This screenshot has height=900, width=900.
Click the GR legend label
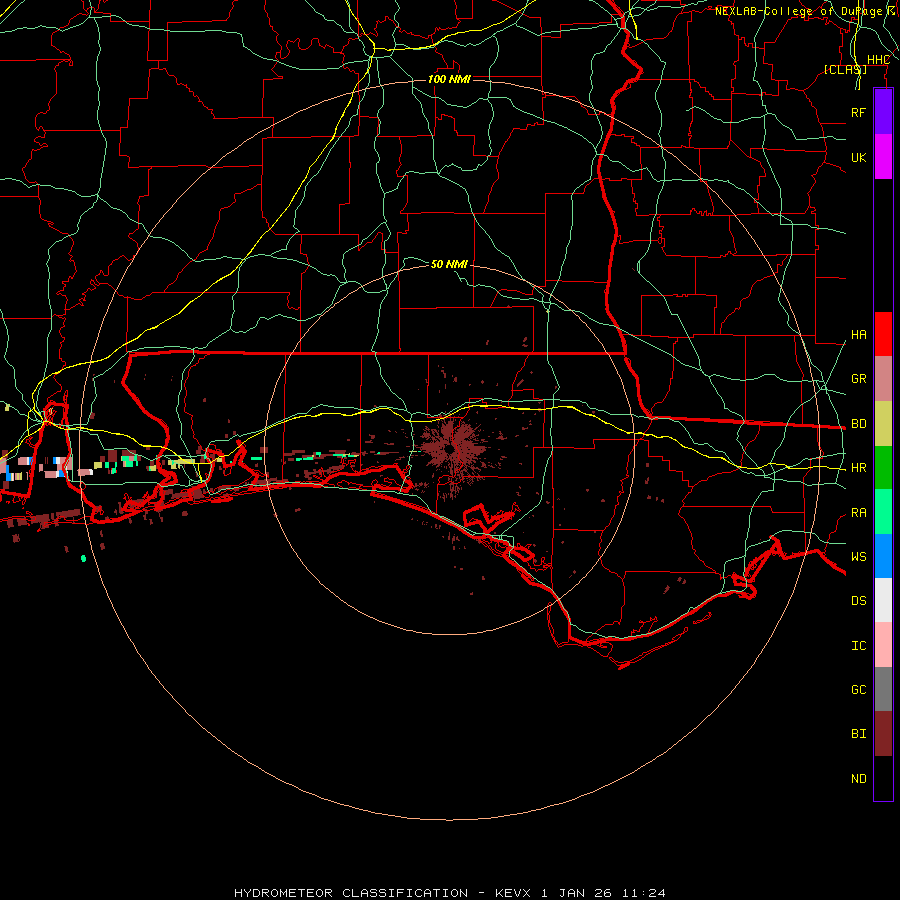[858, 379]
